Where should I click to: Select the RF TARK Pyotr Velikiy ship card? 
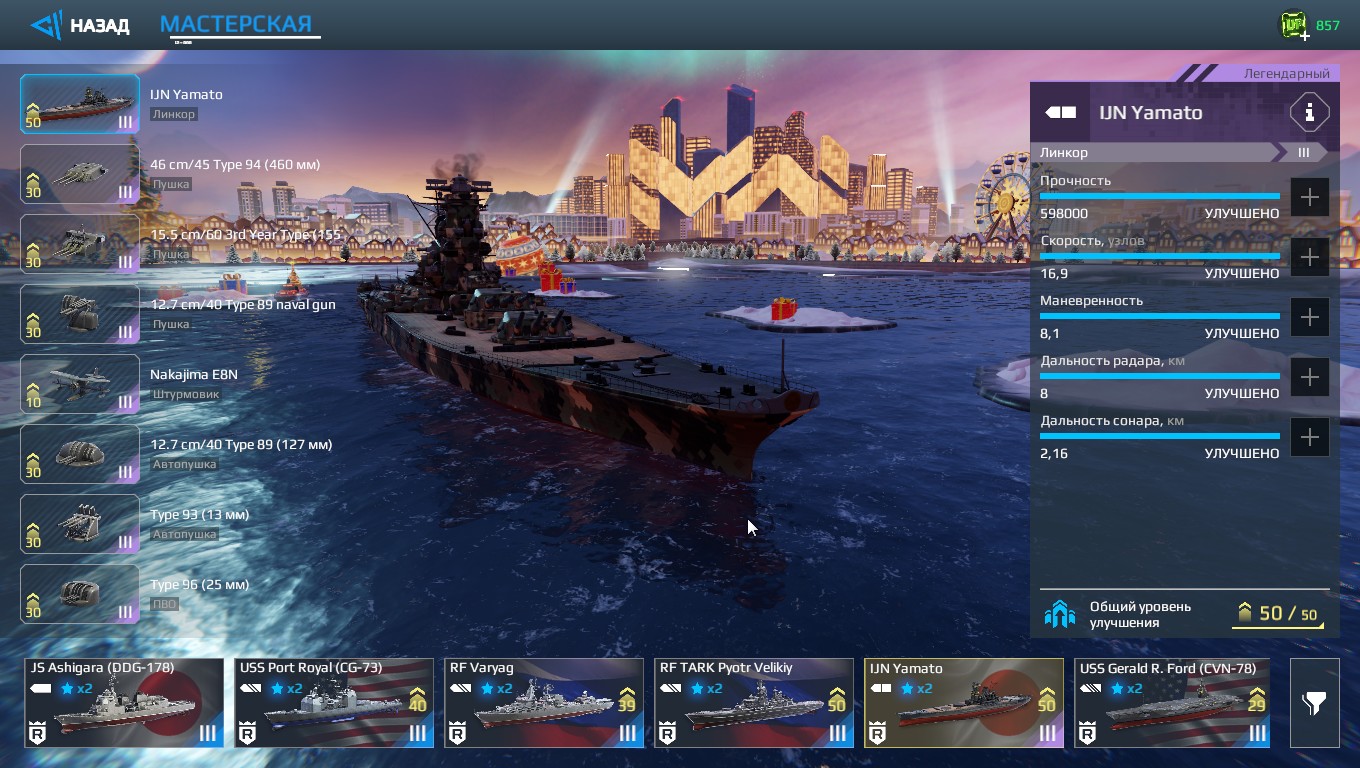(x=754, y=703)
